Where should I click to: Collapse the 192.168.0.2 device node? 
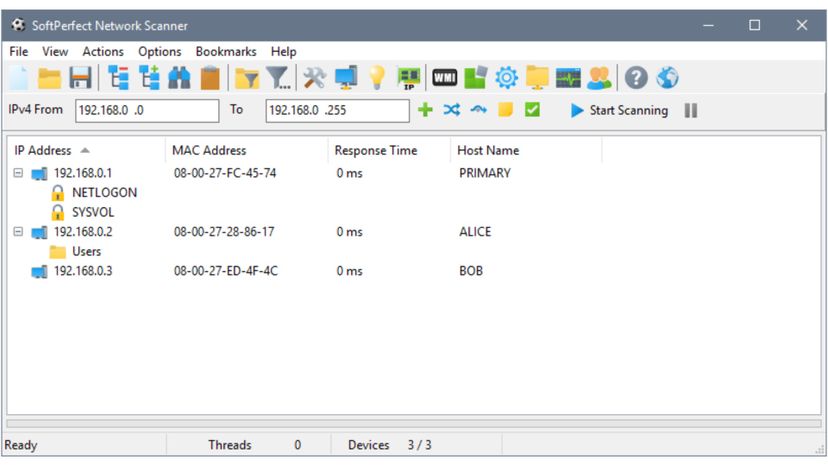pyautogui.click(x=18, y=232)
